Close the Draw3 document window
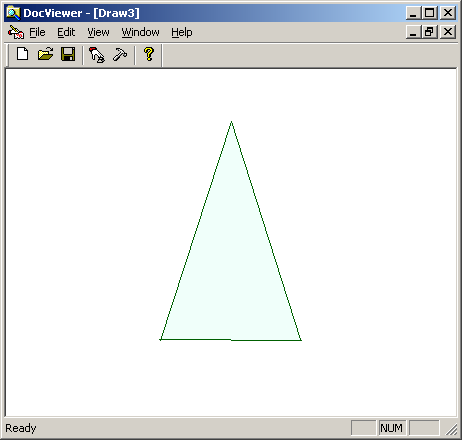The width and height of the screenshot is (462, 440). click(448, 32)
